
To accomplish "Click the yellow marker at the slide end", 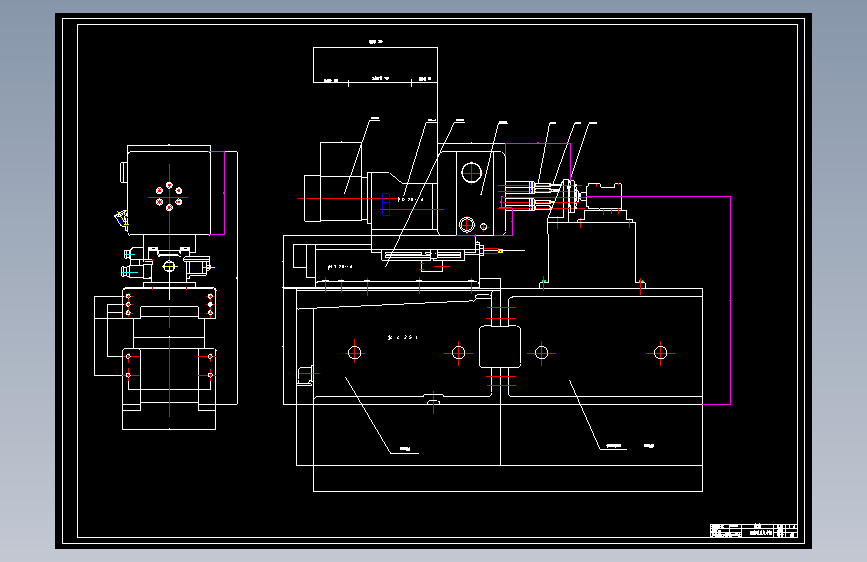I will [x=500, y=251].
